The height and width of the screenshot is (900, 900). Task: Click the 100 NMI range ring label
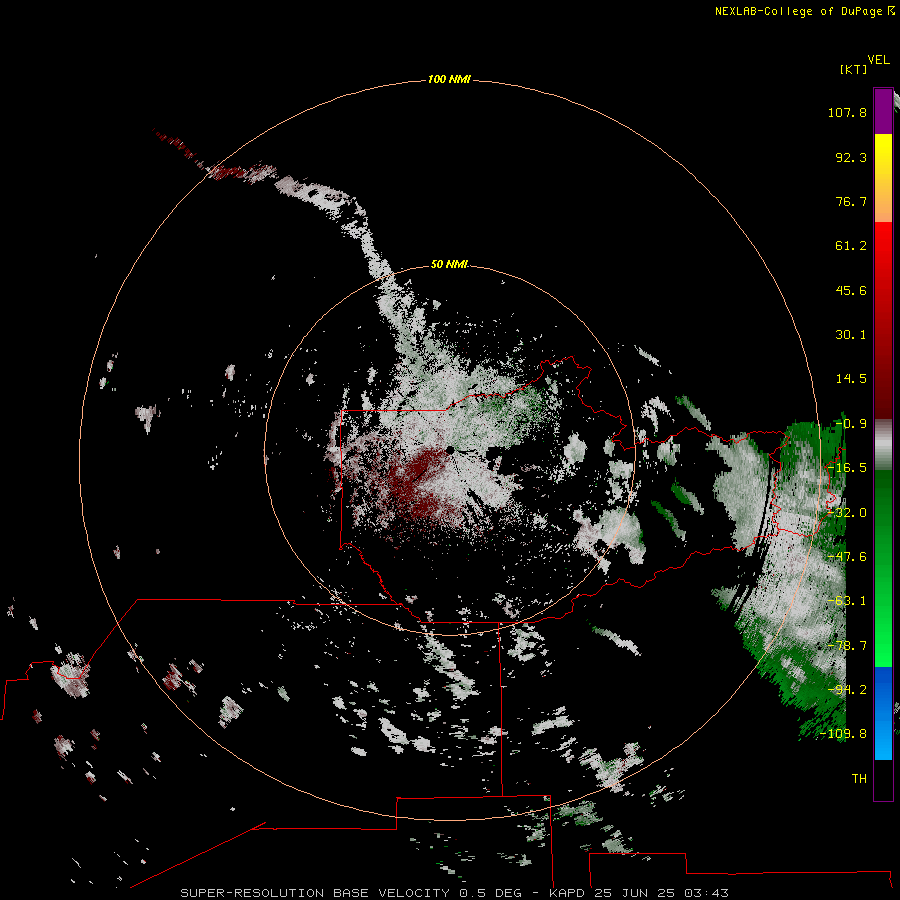click(x=449, y=79)
